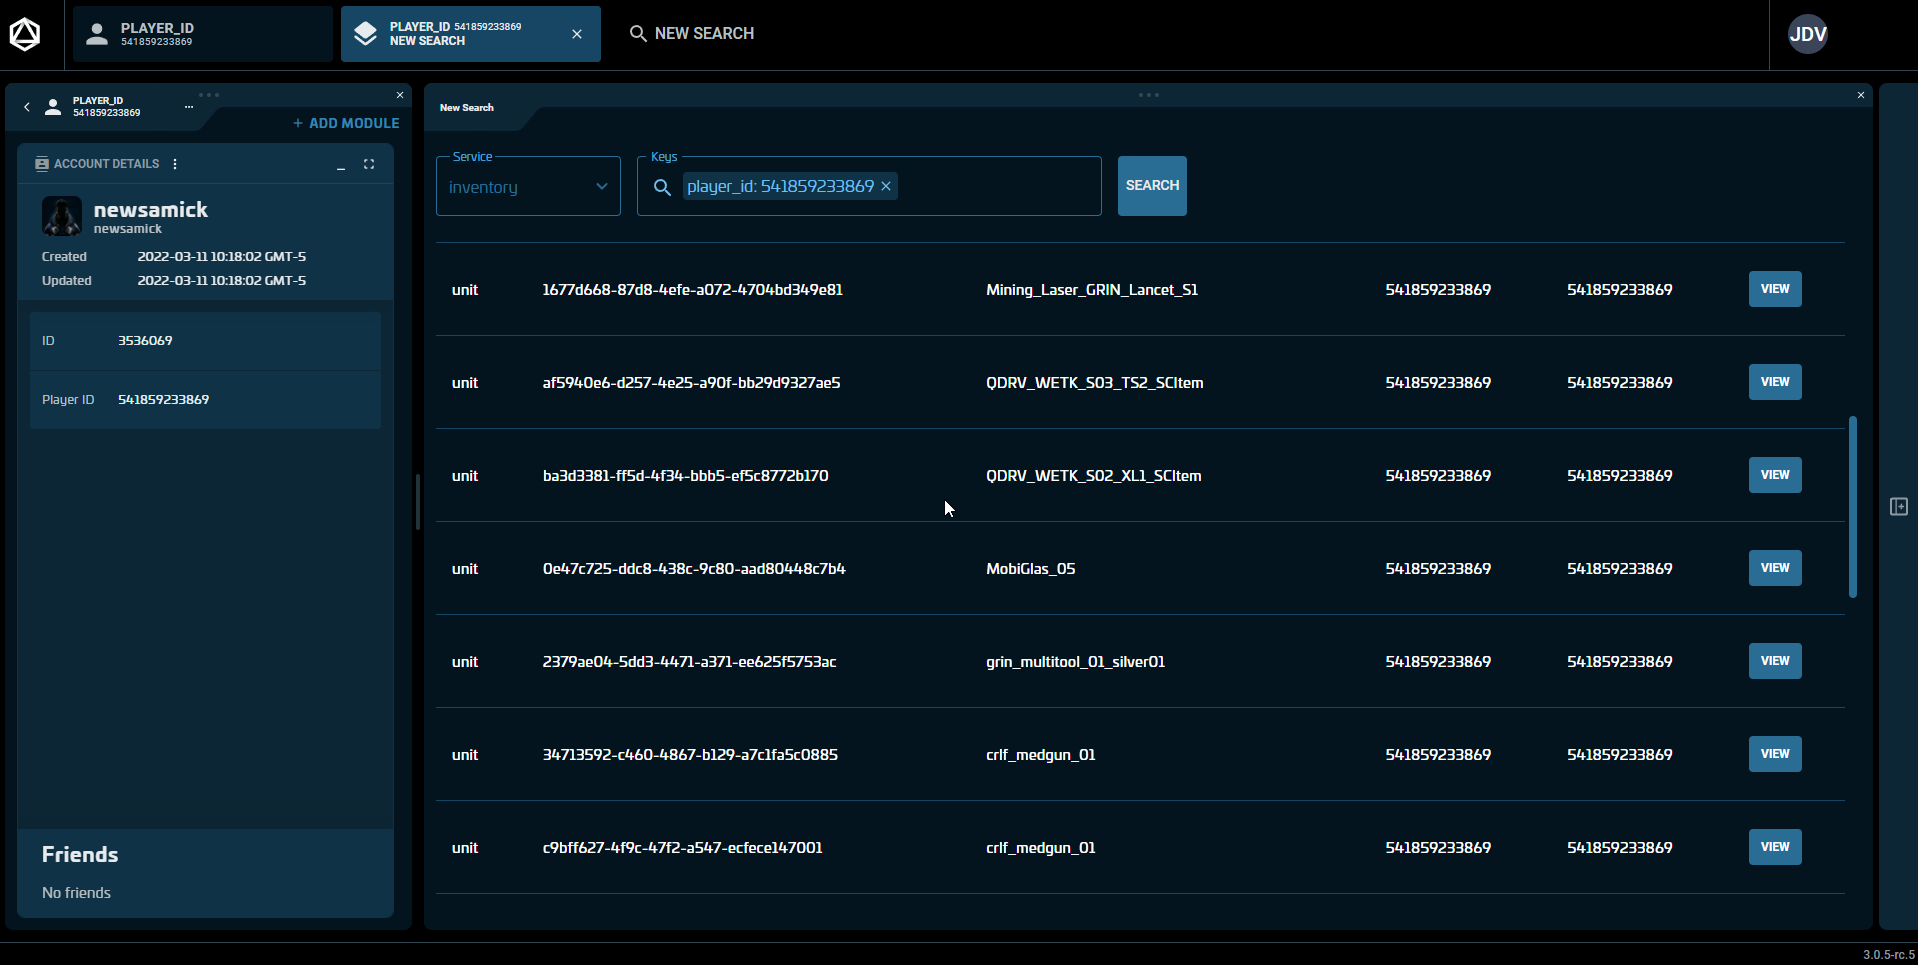The width and height of the screenshot is (1918, 965).
Task: View the Mining_Laser_GRIN_Lancet_S1 item
Action: [1774, 289]
